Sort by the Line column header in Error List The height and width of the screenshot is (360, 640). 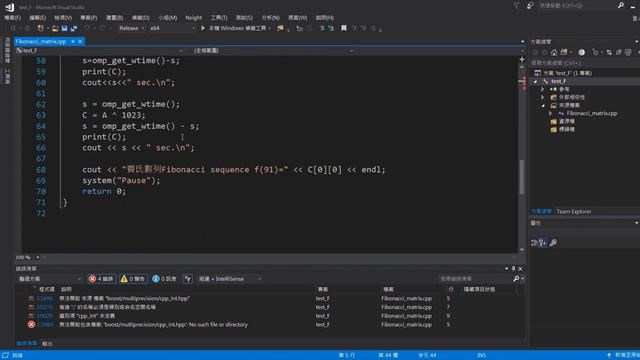(x=451, y=289)
